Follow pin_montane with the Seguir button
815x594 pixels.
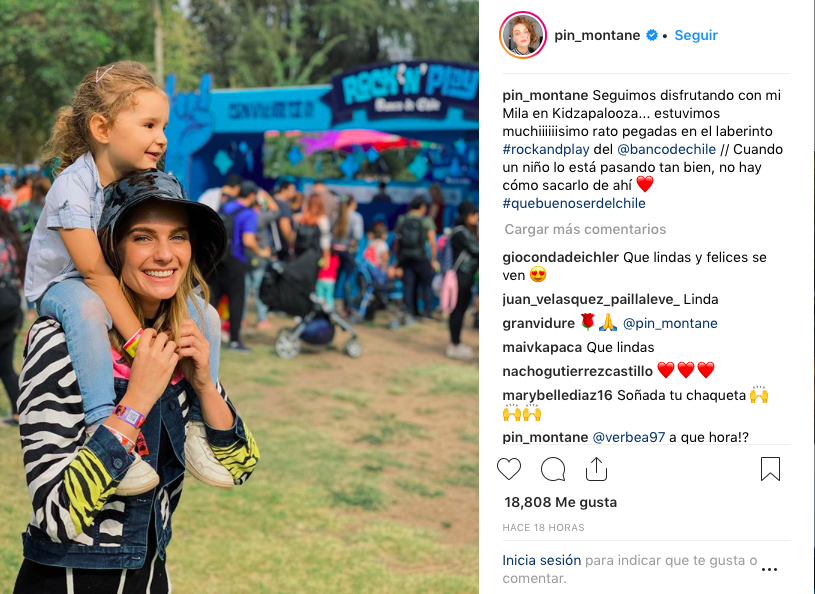(696, 35)
